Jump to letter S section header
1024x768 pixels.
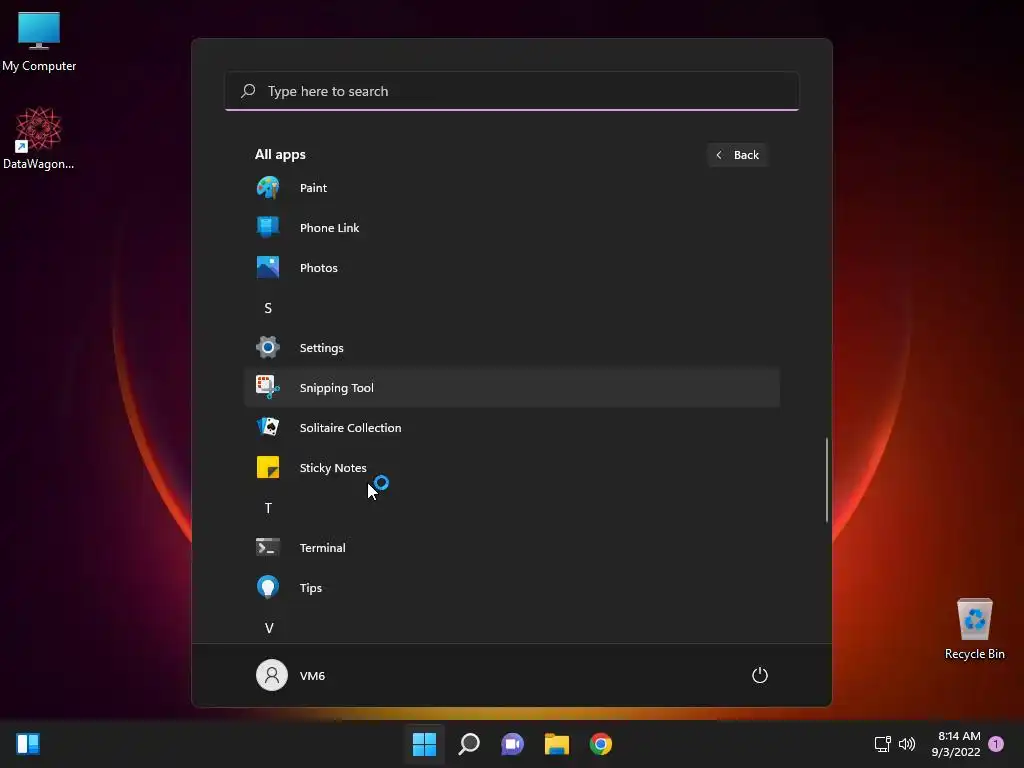268,308
